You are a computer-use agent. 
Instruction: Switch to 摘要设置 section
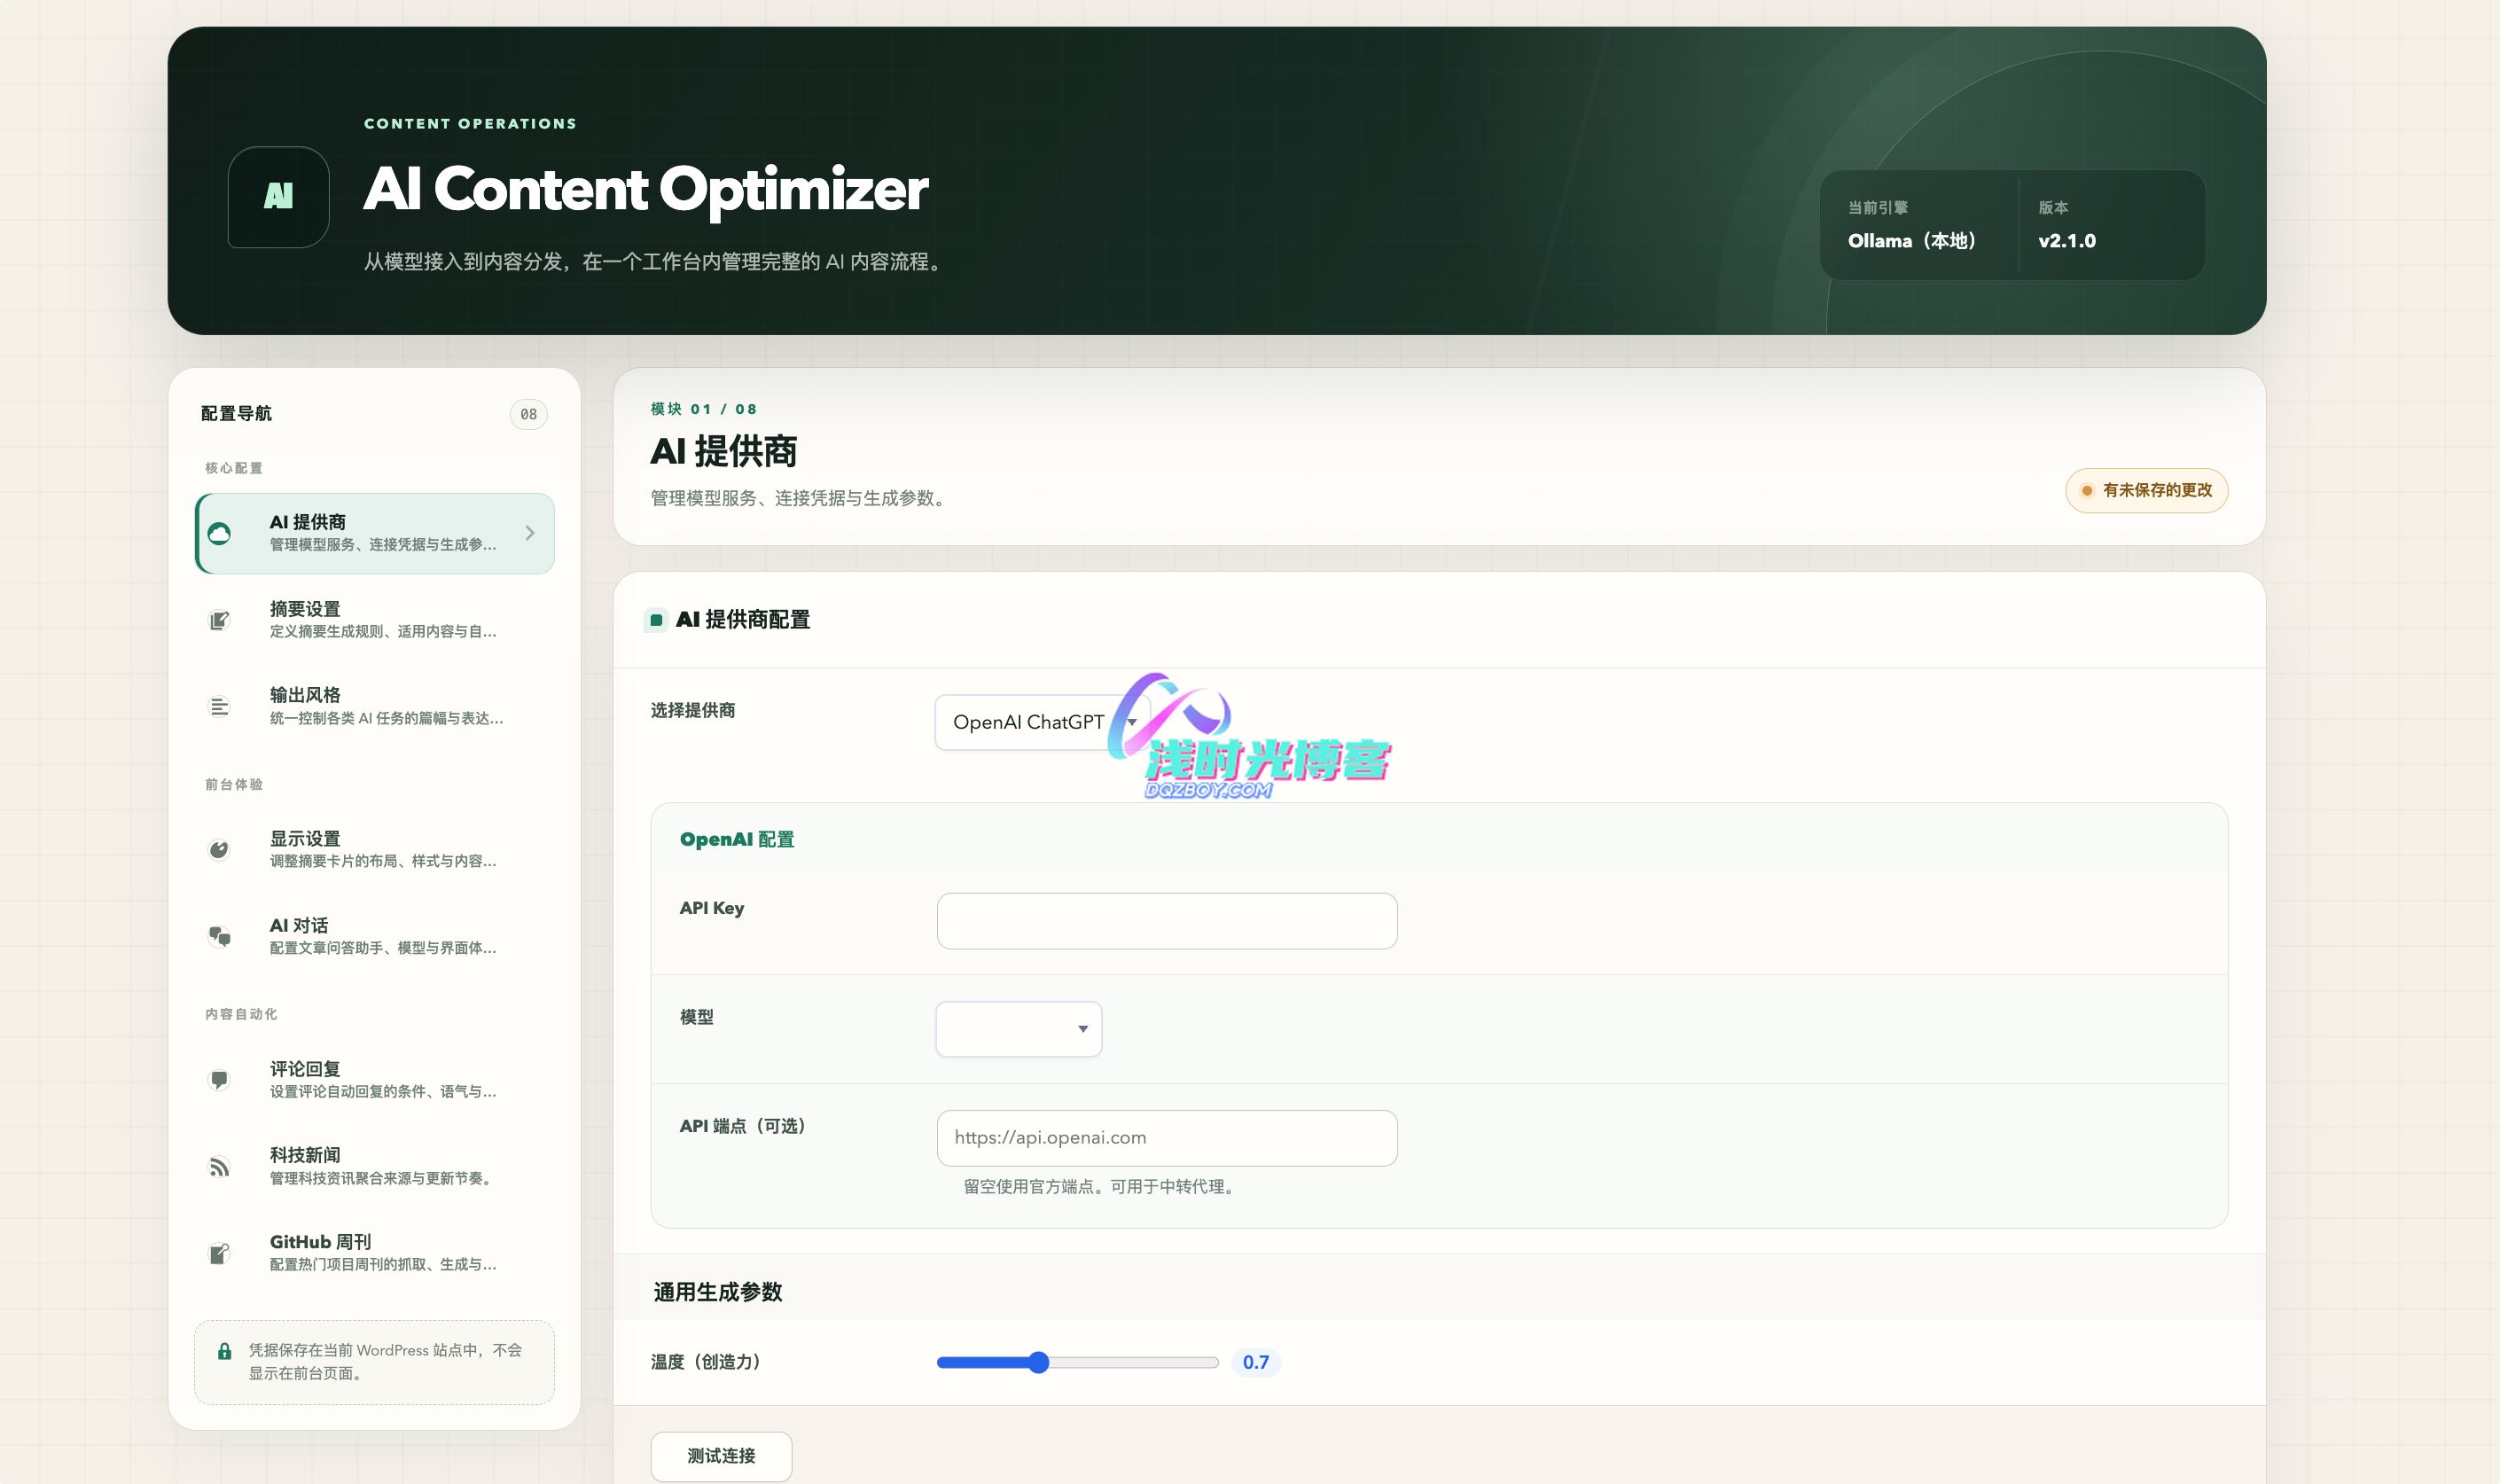375,620
